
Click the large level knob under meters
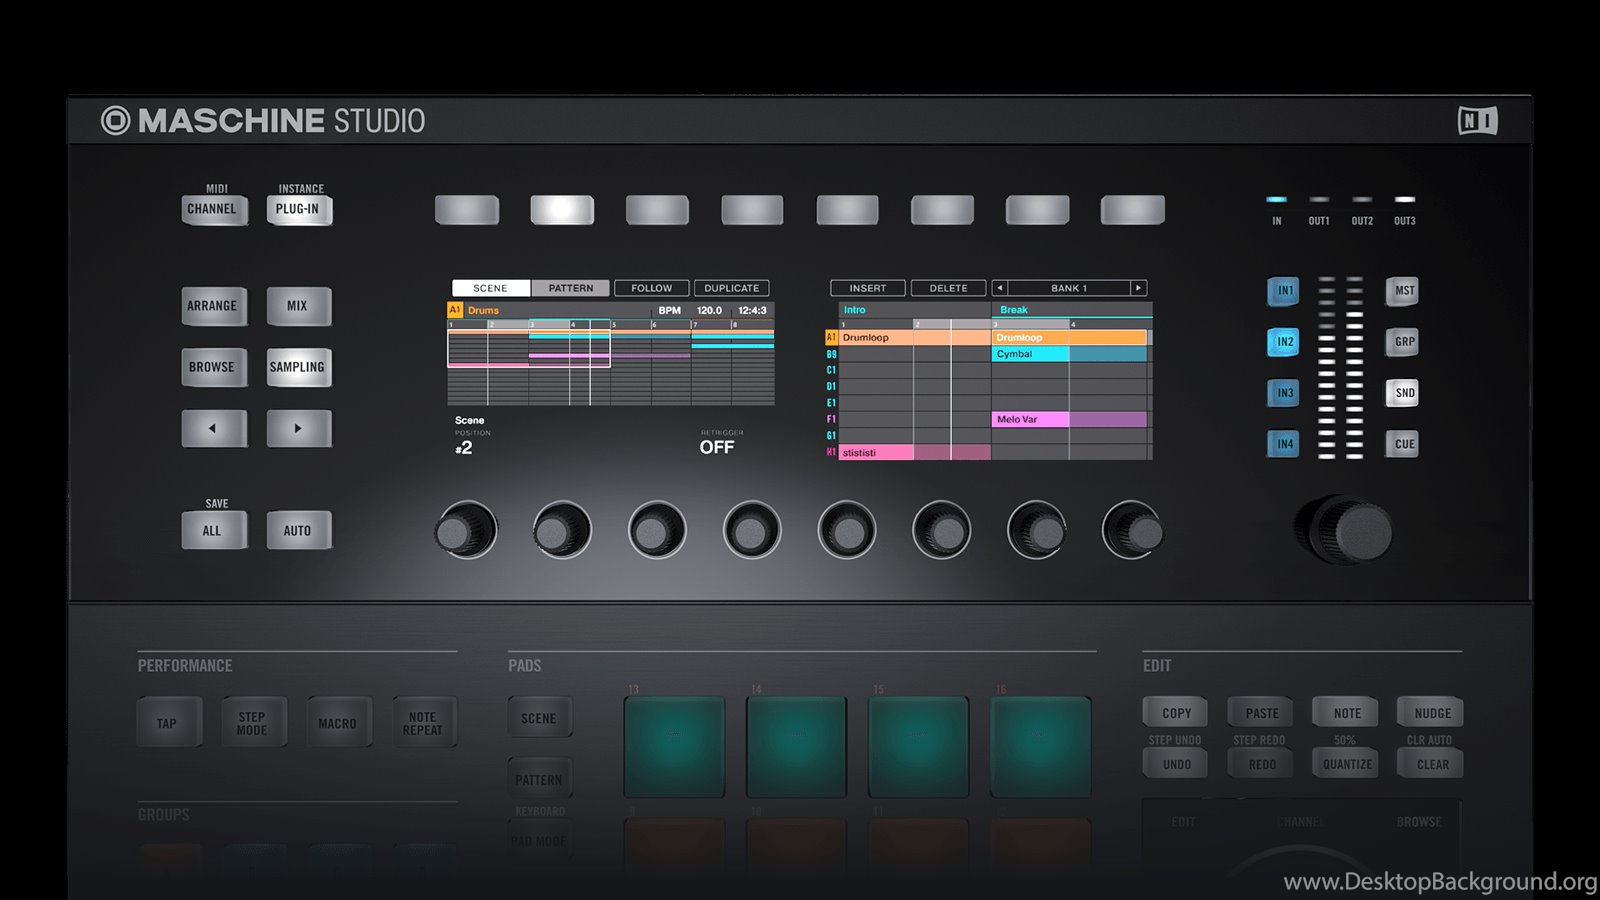(1345, 529)
